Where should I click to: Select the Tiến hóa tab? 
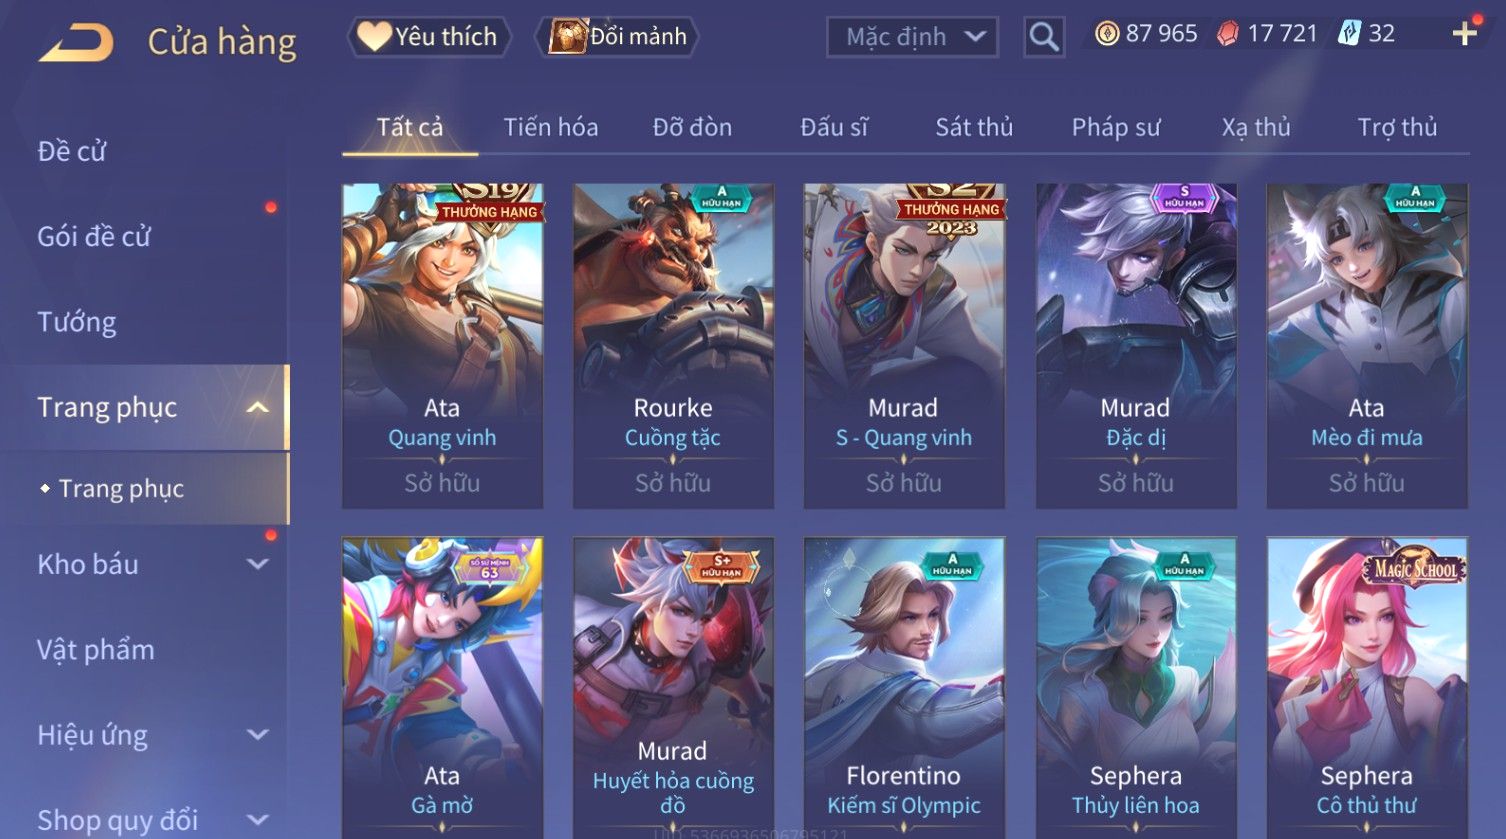point(551,127)
